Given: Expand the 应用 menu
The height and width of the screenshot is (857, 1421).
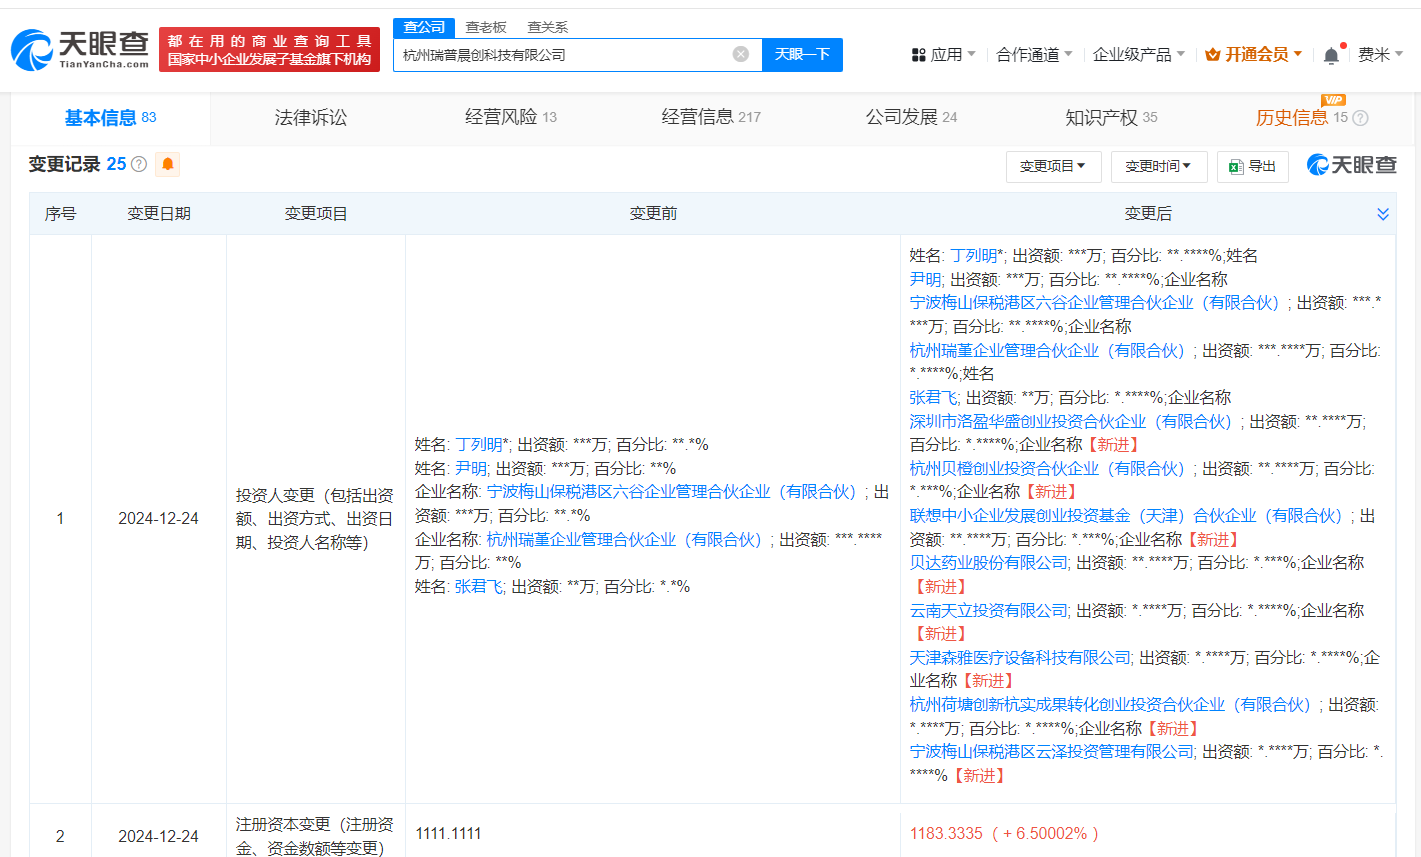Looking at the screenshot, I should pos(943,55).
